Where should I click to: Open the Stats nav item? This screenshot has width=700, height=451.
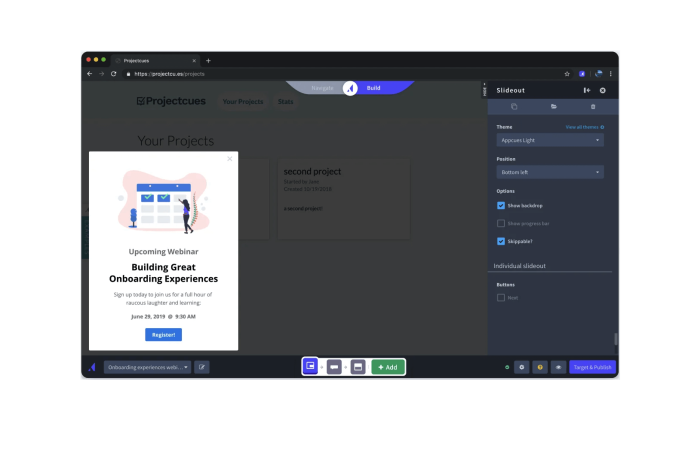click(285, 102)
